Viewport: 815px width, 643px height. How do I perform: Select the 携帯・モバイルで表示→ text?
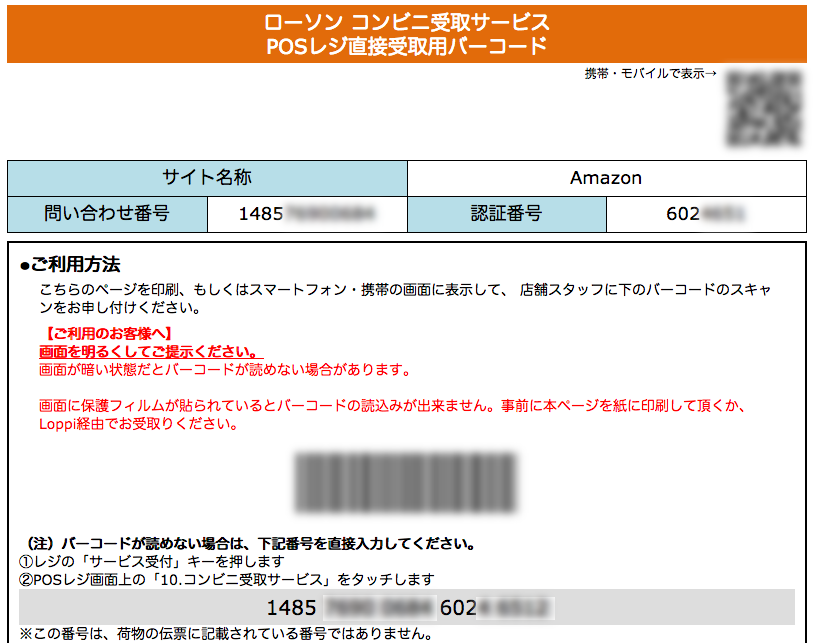(650, 74)
